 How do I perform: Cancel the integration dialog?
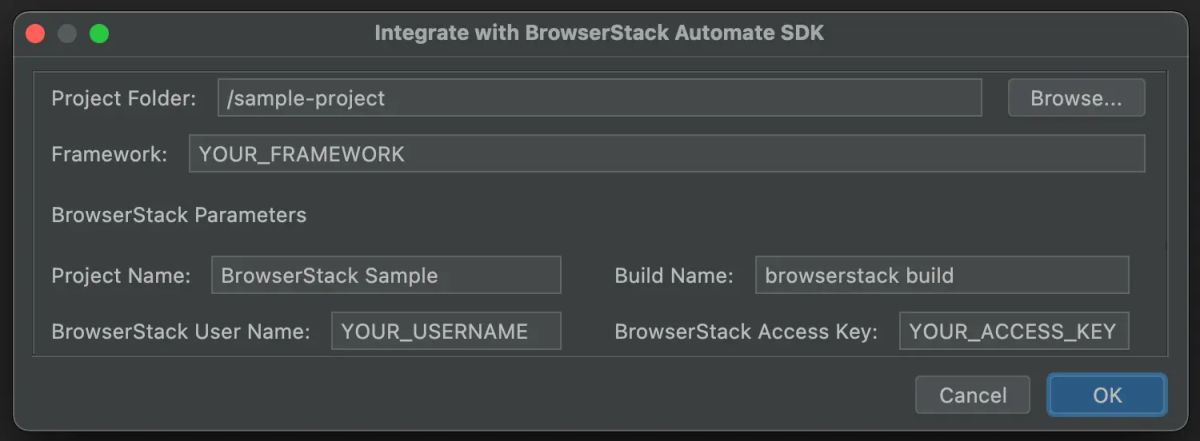[973, 395]
